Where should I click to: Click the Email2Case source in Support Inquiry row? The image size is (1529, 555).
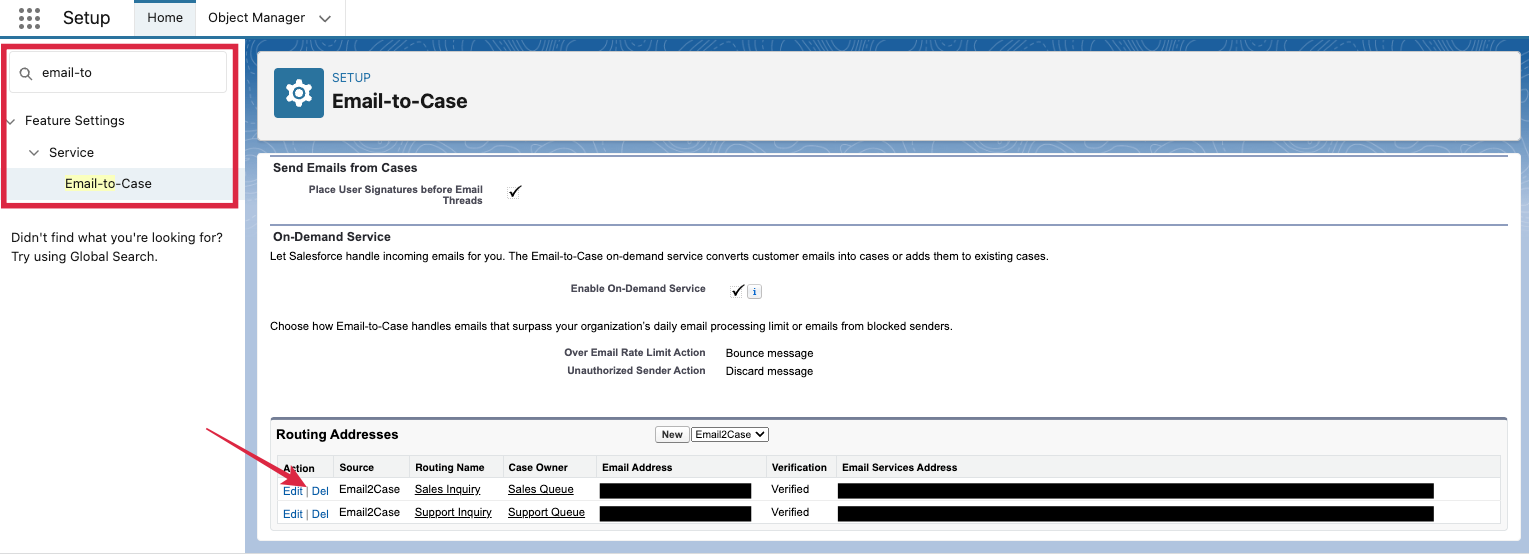click(369, 512)
